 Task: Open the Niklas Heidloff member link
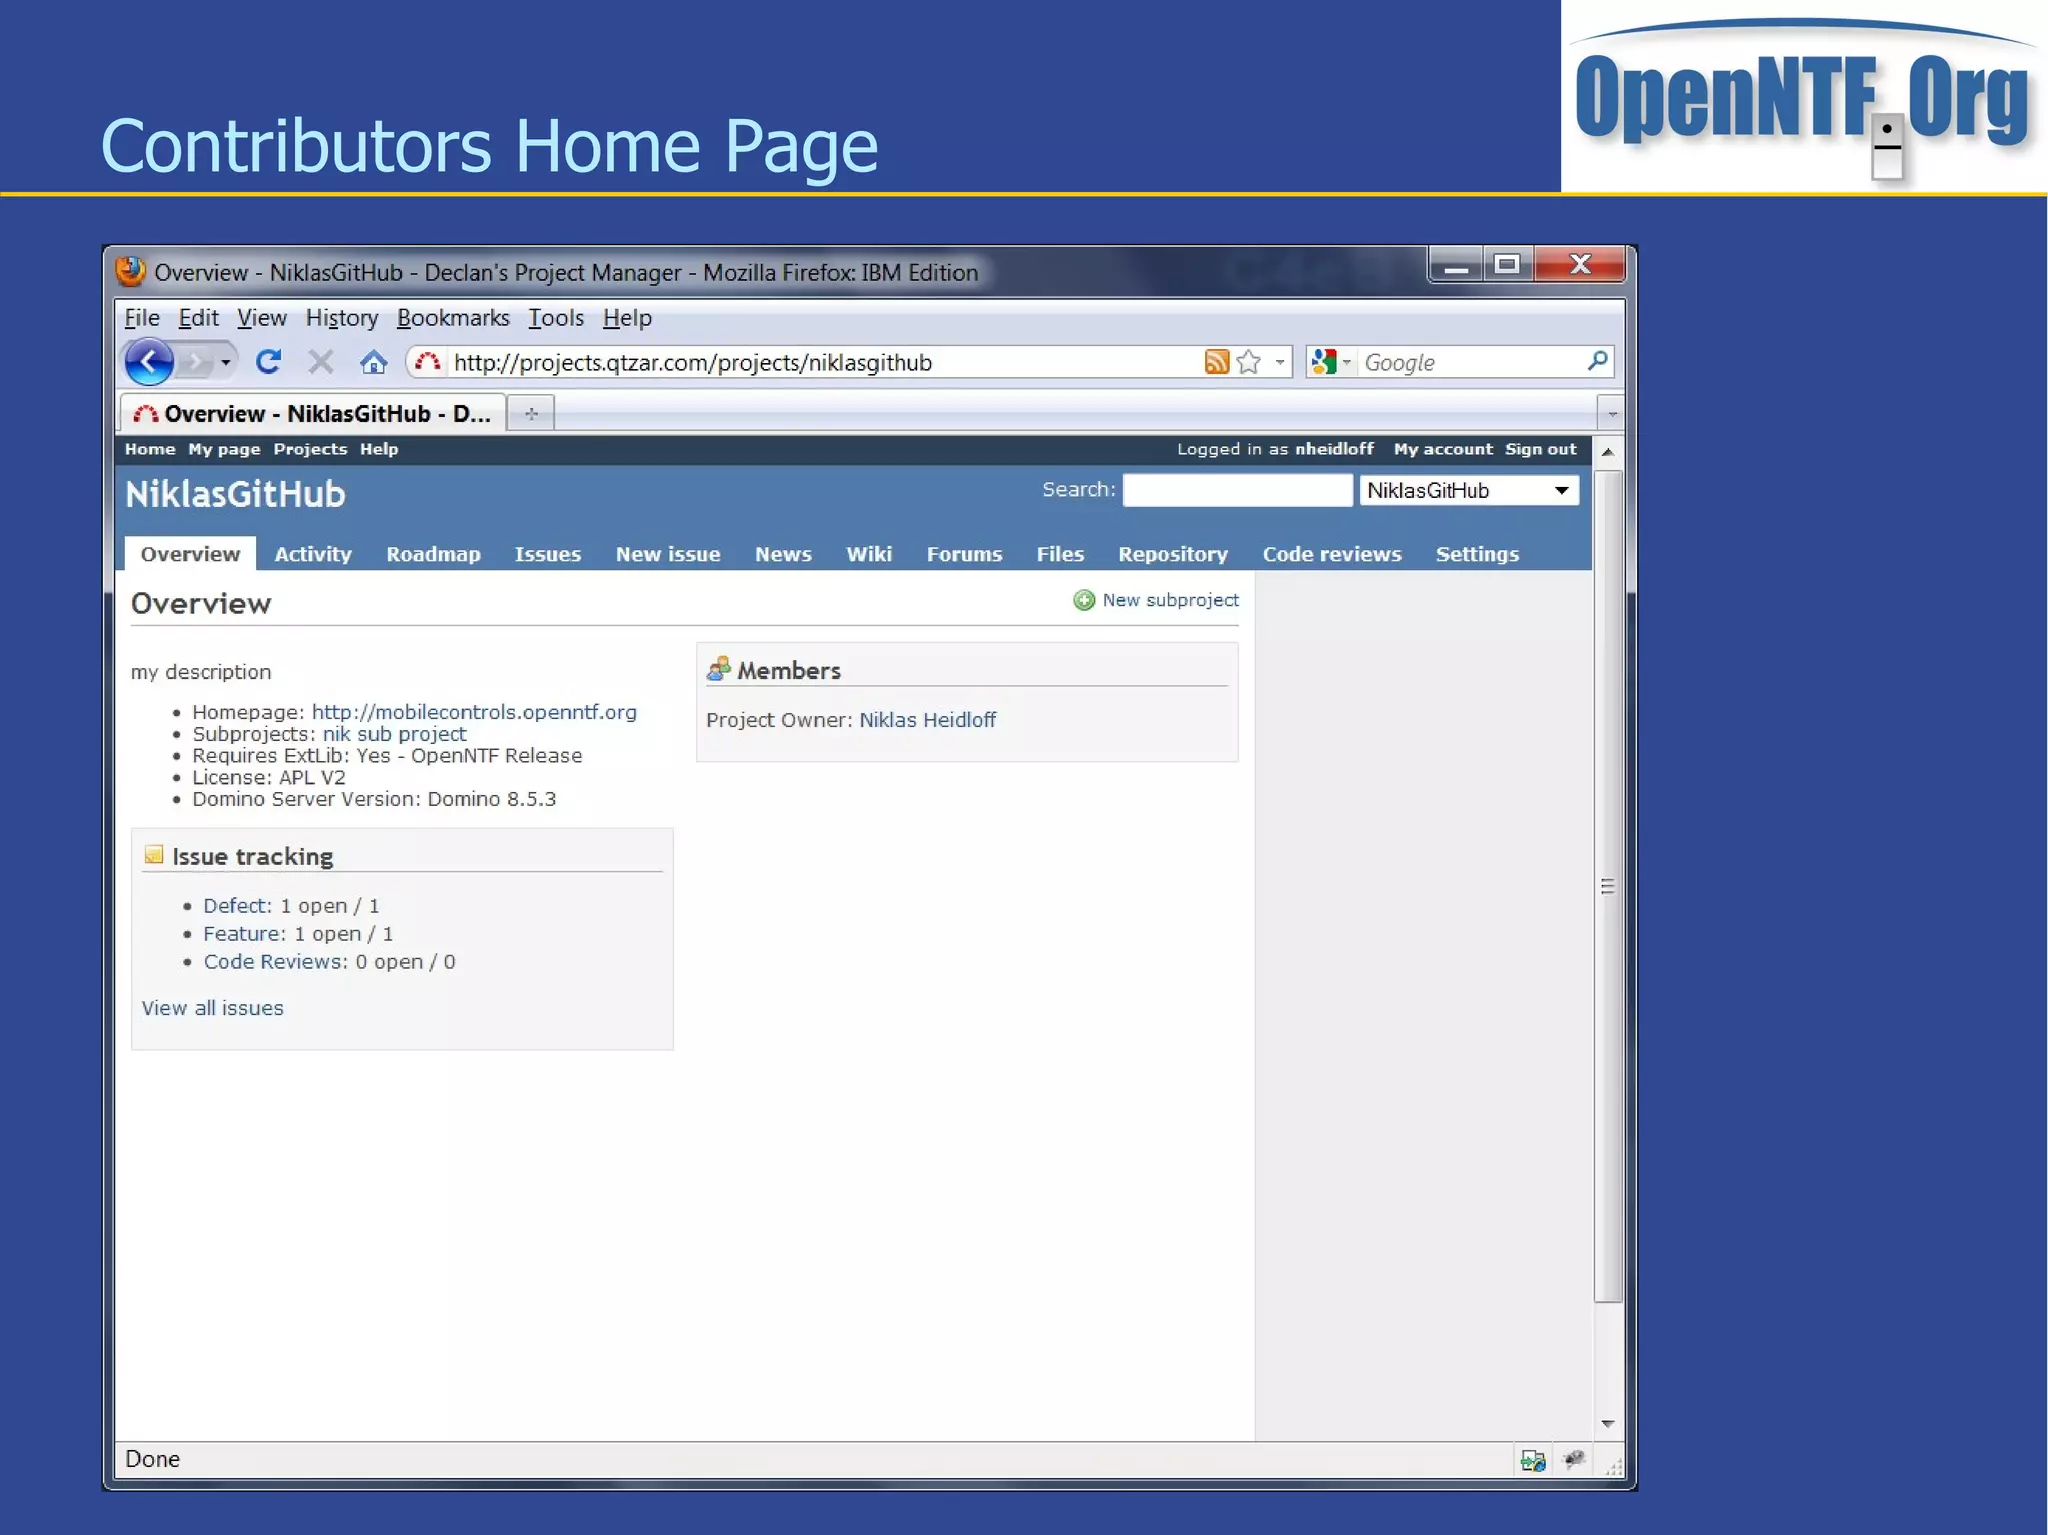pos(927,720)
